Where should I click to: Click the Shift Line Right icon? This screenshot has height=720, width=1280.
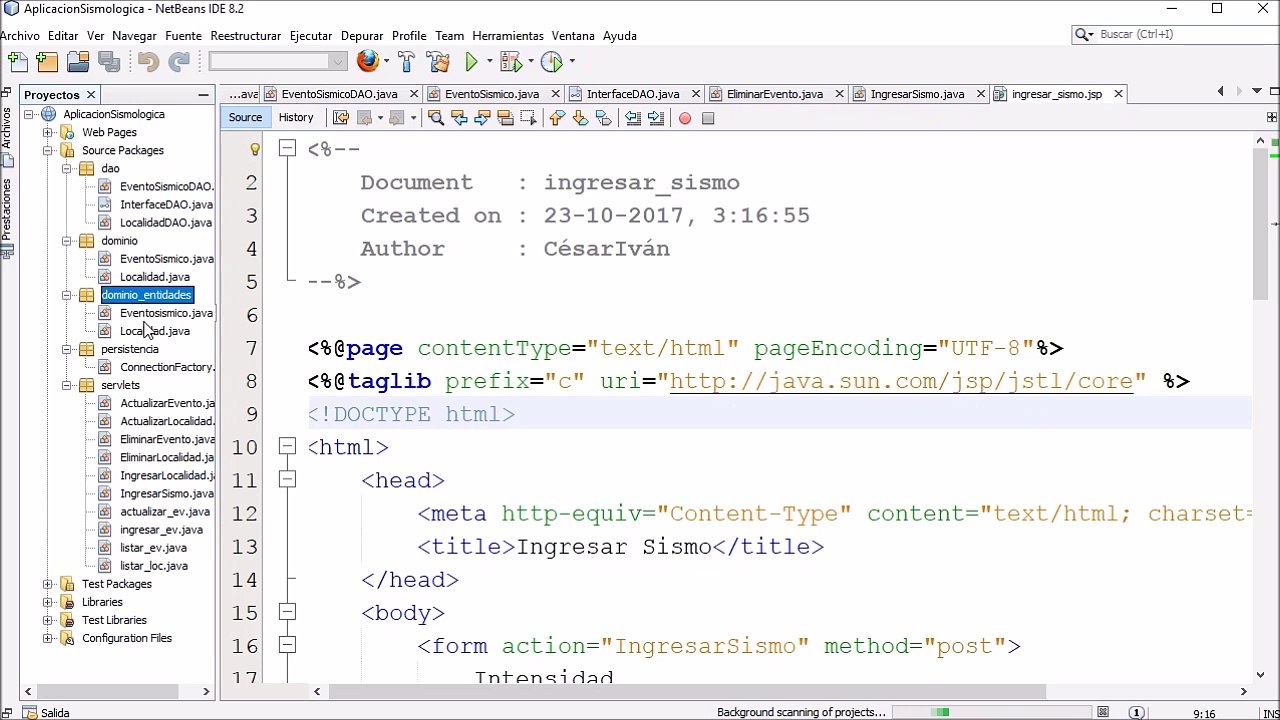click(x=656, y=118)
